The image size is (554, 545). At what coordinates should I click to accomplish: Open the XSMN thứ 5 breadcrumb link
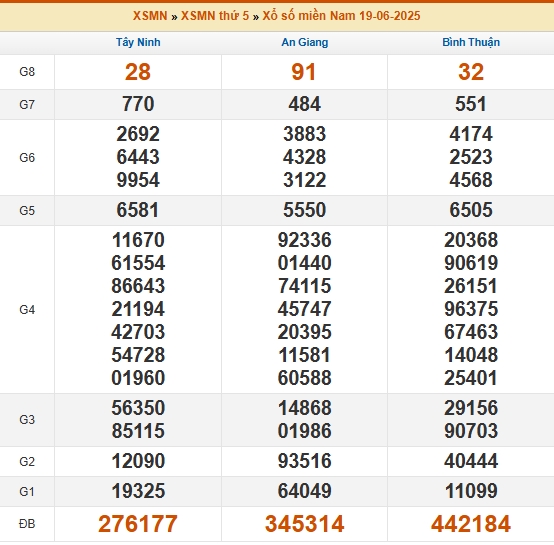coord(215,16)
